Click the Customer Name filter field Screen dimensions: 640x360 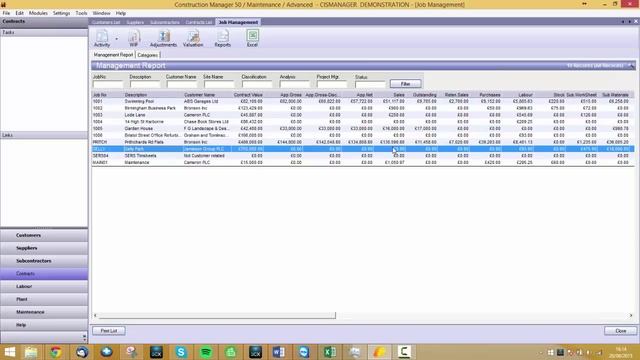pyautogui.click(x=182, y=84)
